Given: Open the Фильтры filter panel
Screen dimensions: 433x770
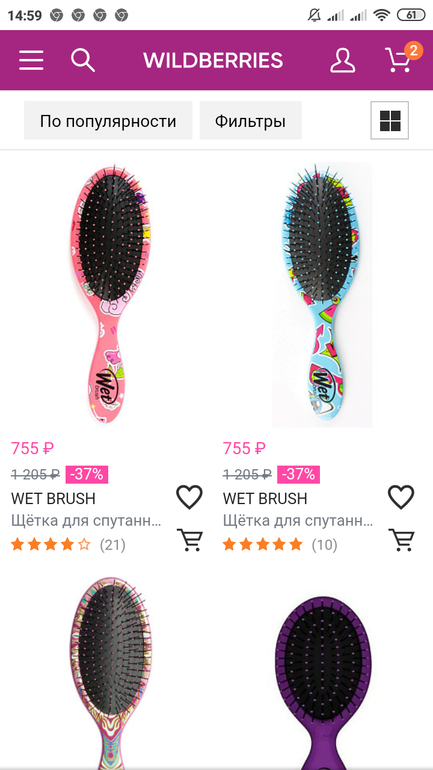Looking at the screenshot, I should click(x=250, y=121).
